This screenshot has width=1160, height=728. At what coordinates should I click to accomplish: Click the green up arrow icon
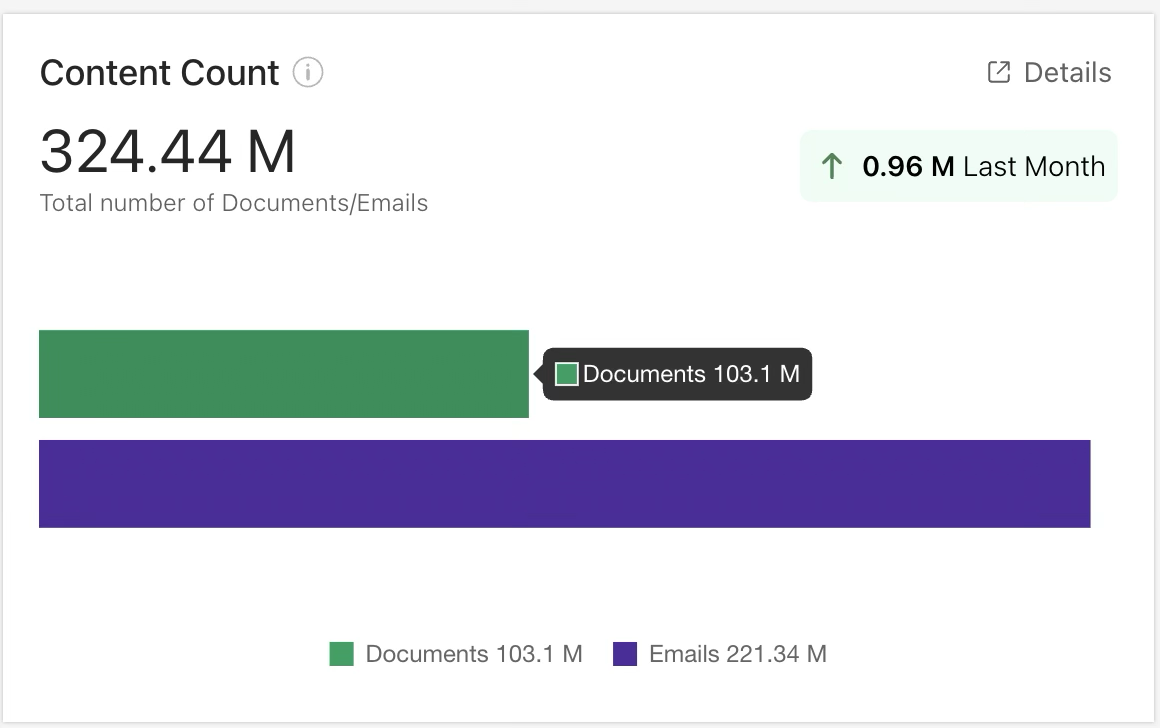click(x=832, y=166)
